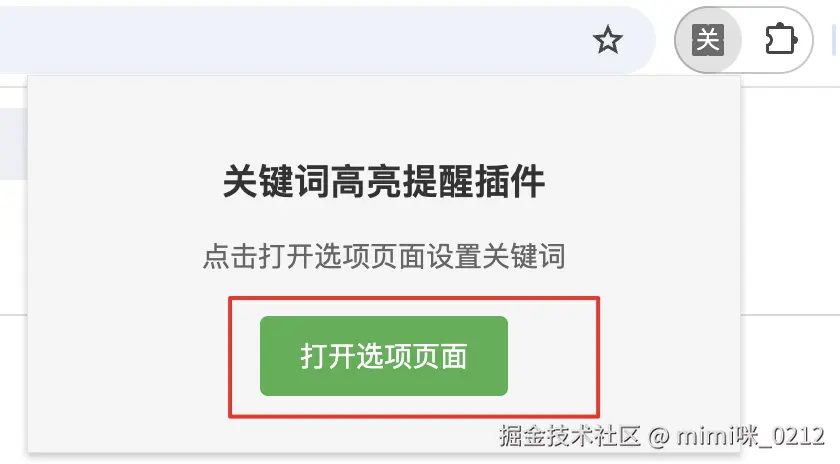Click the page area right of the popup
Screen dimensions: 840x464
coord(790,214)
